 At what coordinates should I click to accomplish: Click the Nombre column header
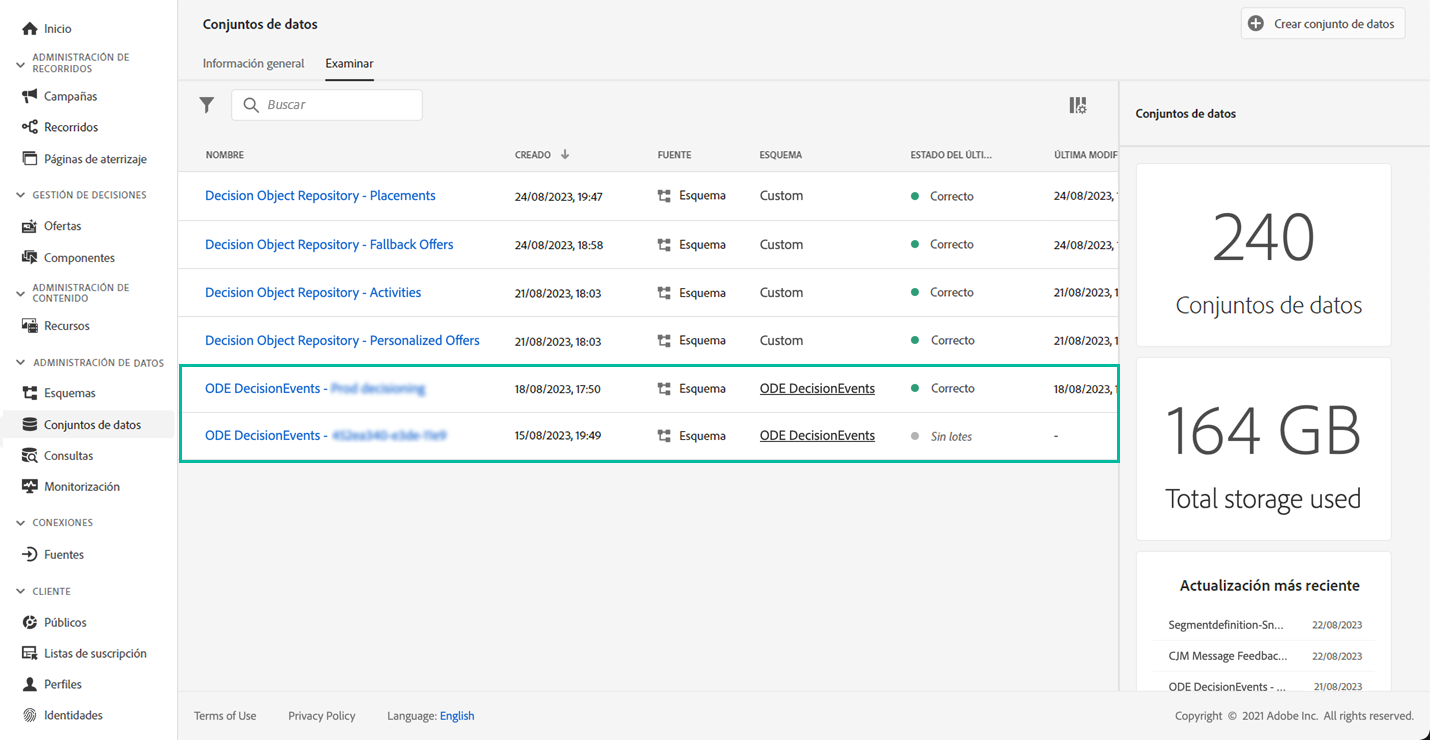[x=225, y=155]
